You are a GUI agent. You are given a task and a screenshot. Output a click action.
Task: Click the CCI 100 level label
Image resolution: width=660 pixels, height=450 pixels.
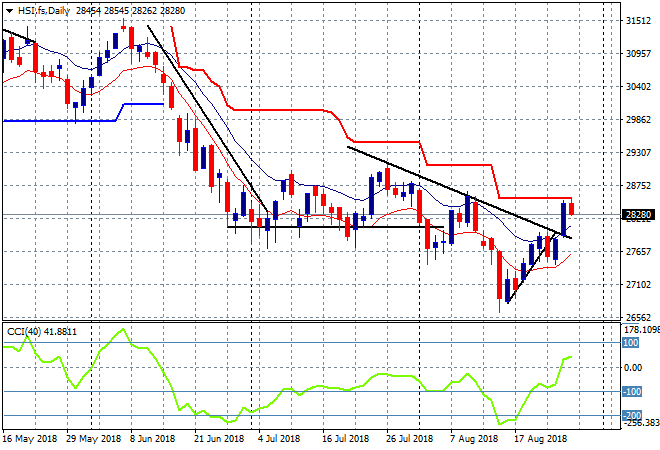point(631,343)
